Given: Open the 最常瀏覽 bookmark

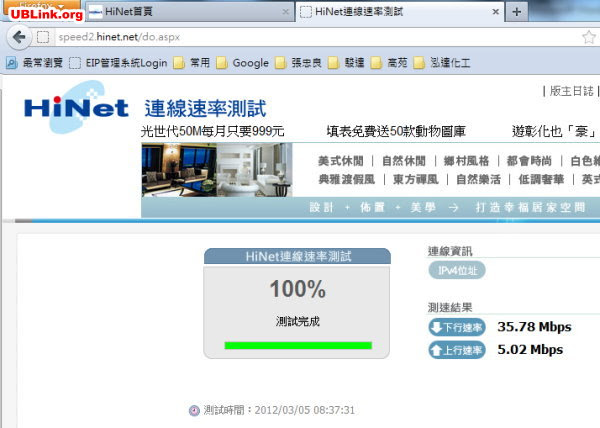Looking at the screenshot, I should coord(34,63).
